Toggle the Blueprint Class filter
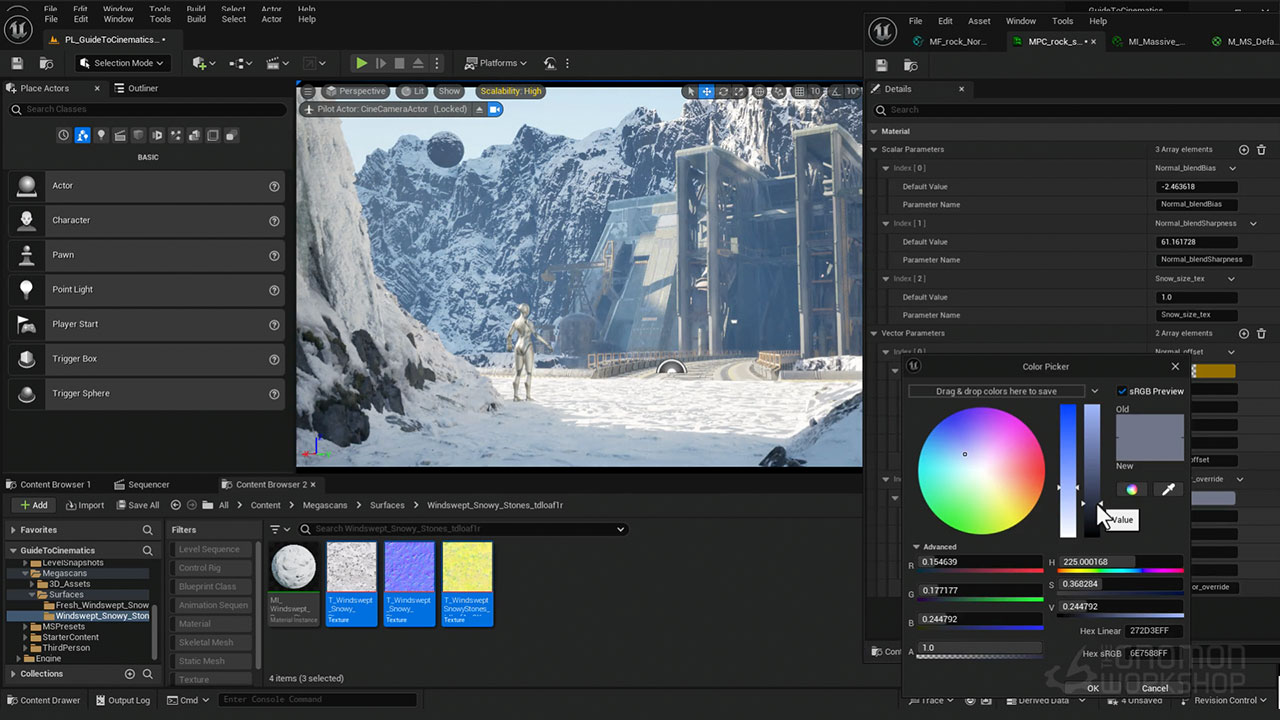This screenshot has width=1280, height=720. point(209,587)
